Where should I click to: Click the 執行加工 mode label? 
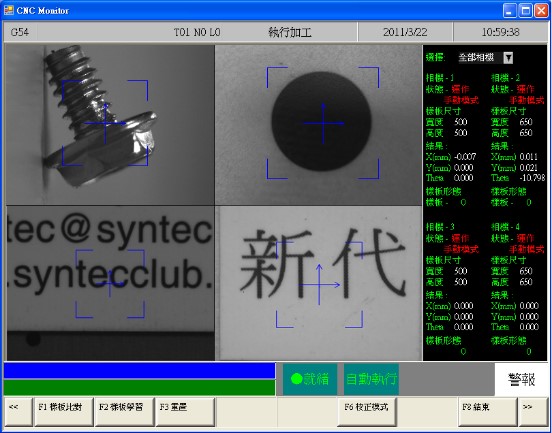click(290, 32)
